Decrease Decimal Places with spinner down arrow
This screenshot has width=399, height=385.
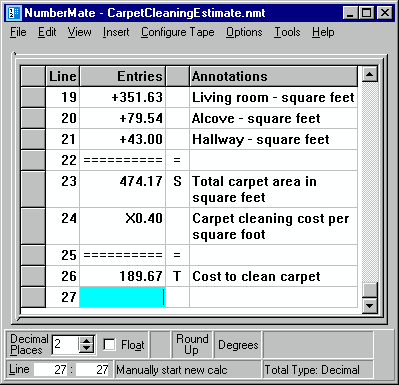pyautogui.click(x=86, y=349)
